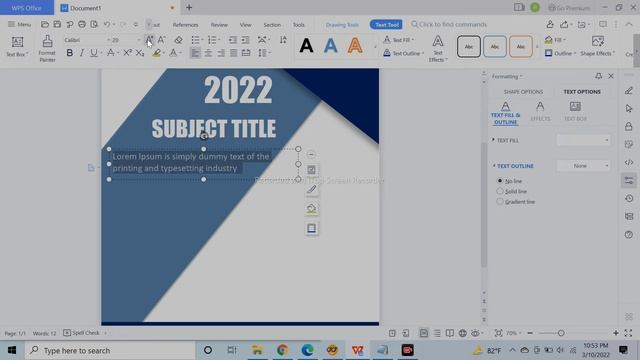Switch to reading layout in status bar
The height and width of the screenshot is (360, 640).
[450, 333]
